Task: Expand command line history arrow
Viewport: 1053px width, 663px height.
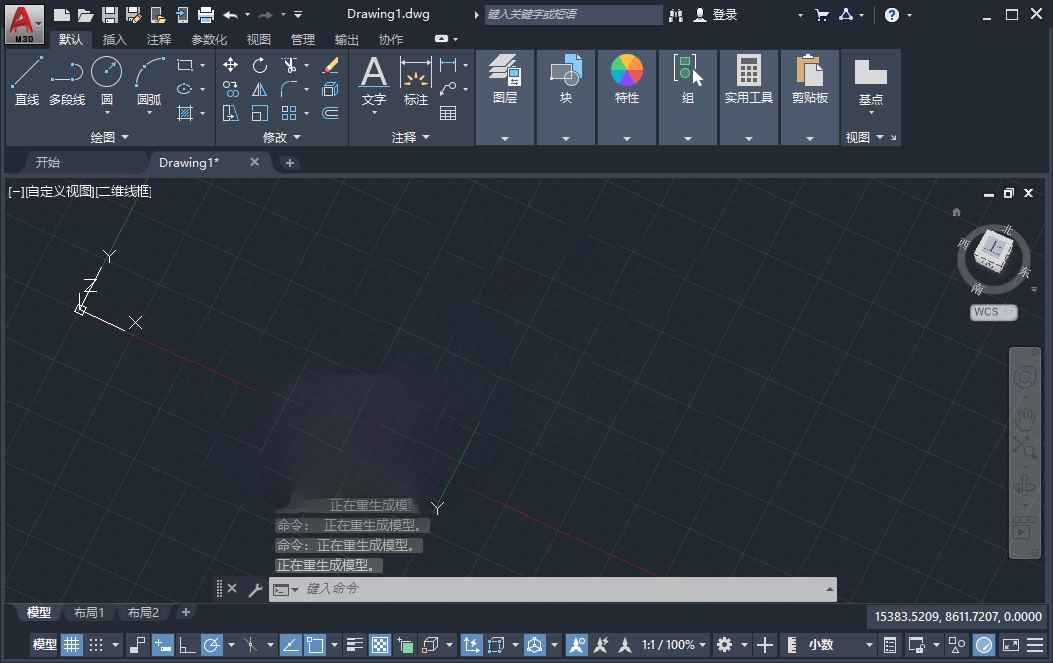Action: click(x=829, y=589)
